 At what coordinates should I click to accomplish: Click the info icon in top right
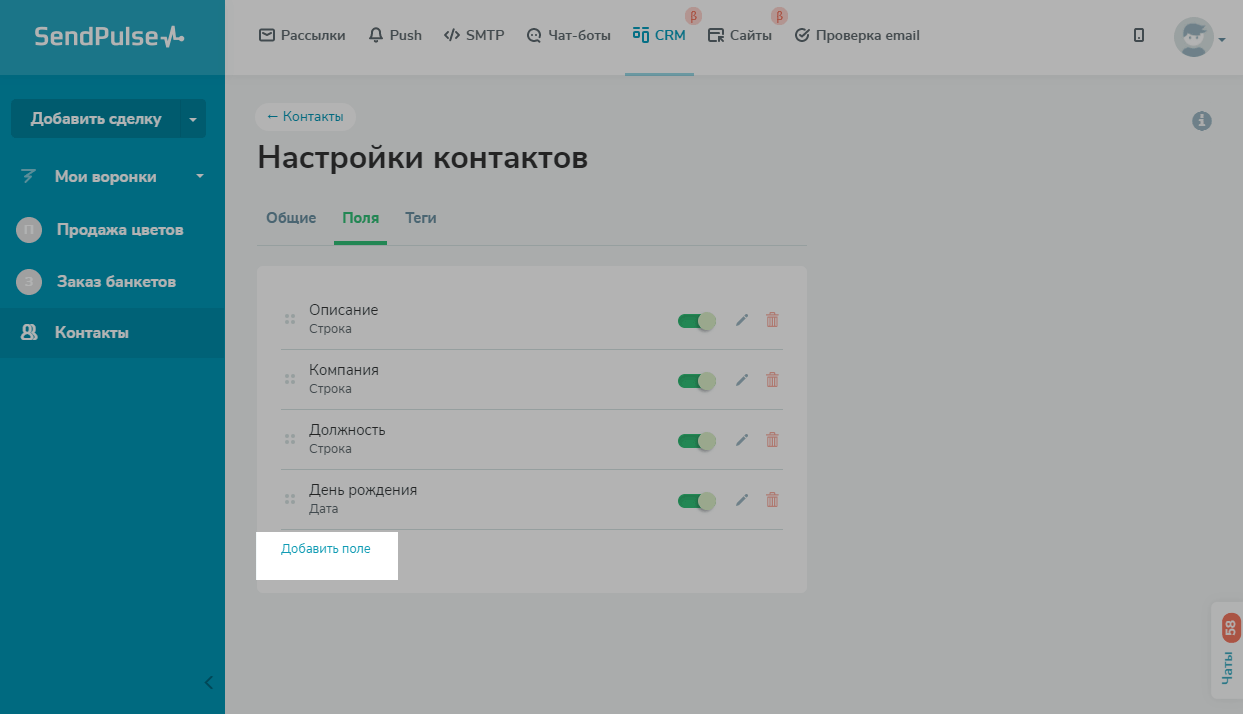click(x=1202, y=121)
